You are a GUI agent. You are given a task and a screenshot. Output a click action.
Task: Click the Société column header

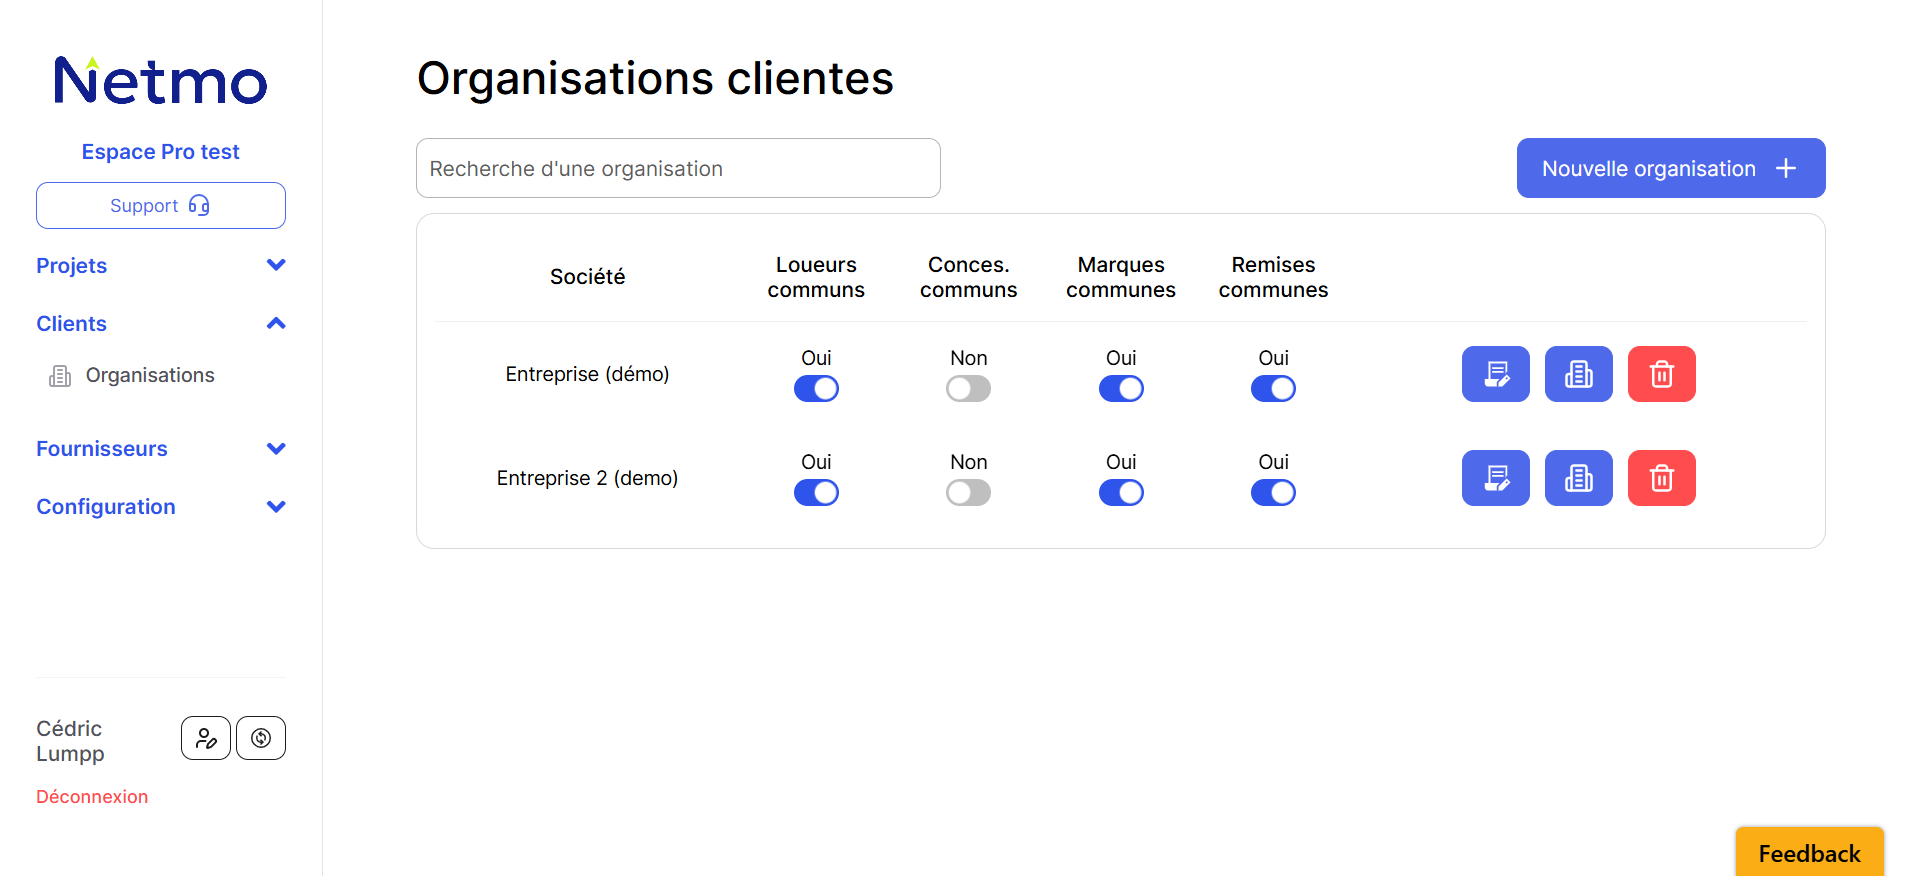(587, 277)
